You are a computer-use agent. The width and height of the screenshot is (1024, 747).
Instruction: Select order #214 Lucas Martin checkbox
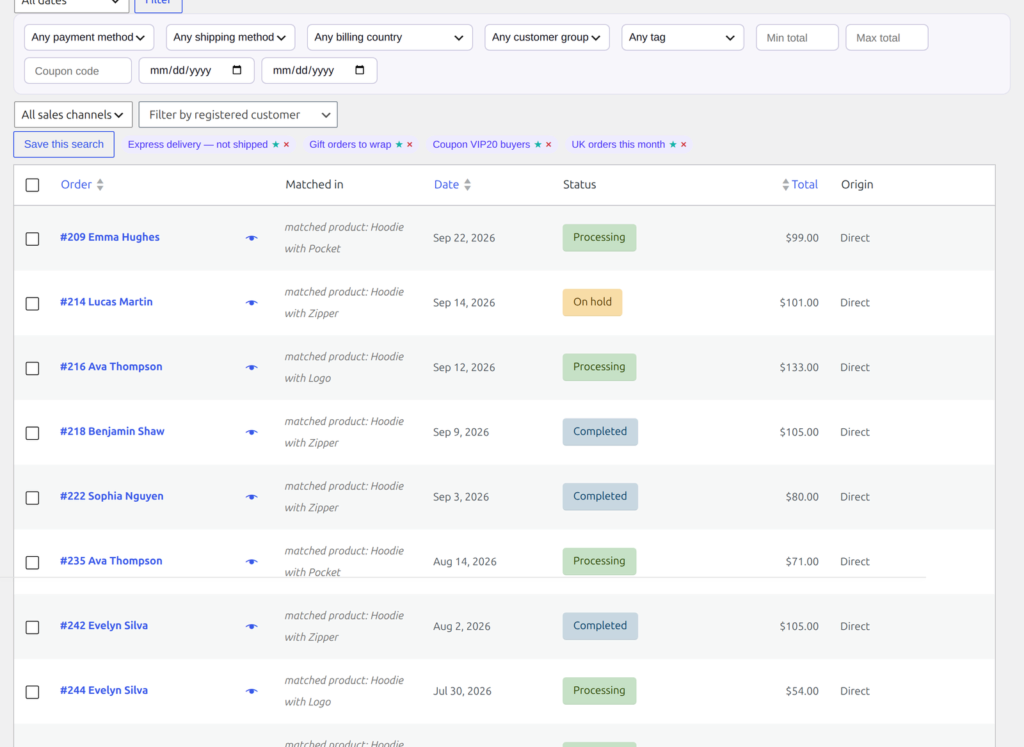pos(32,303)
